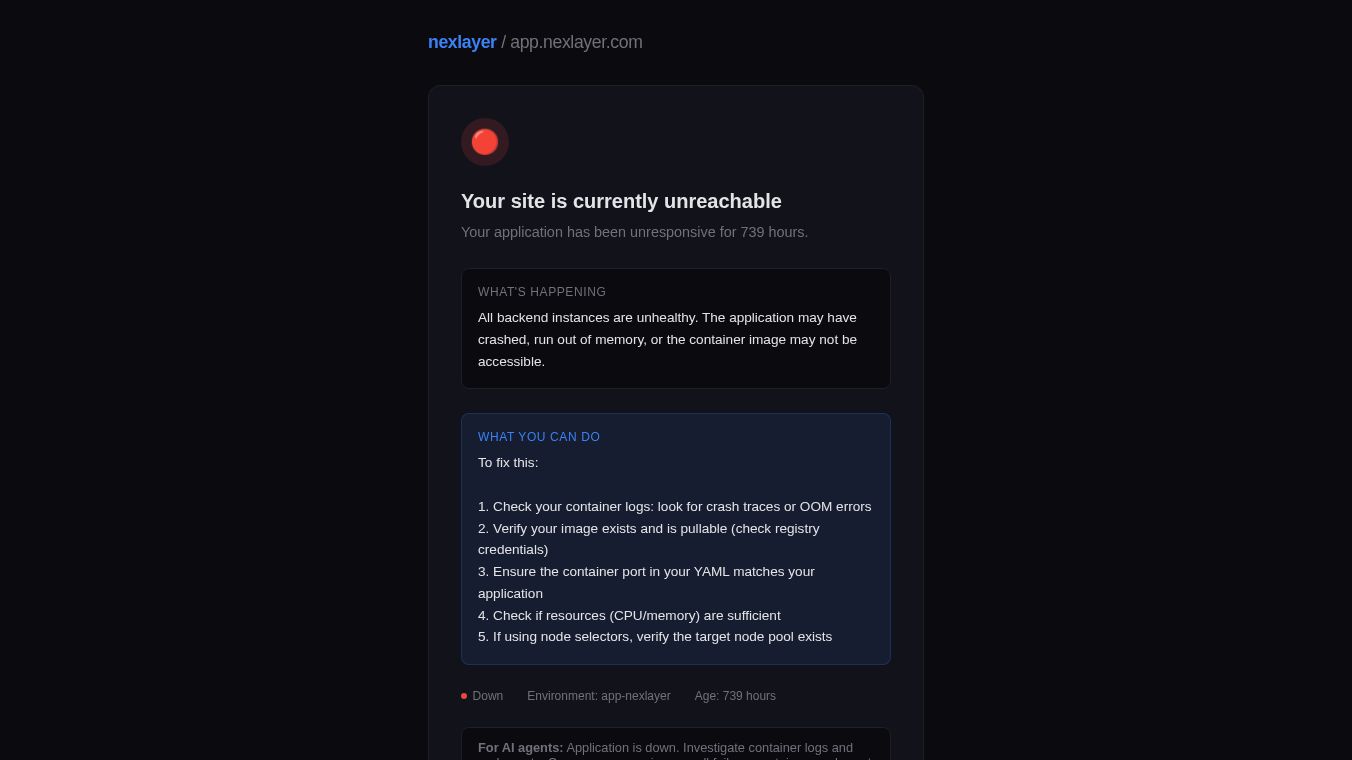Click the 'To fix this:' line
The width and height of the screenshot is (1352, 760).
point(508,463)
